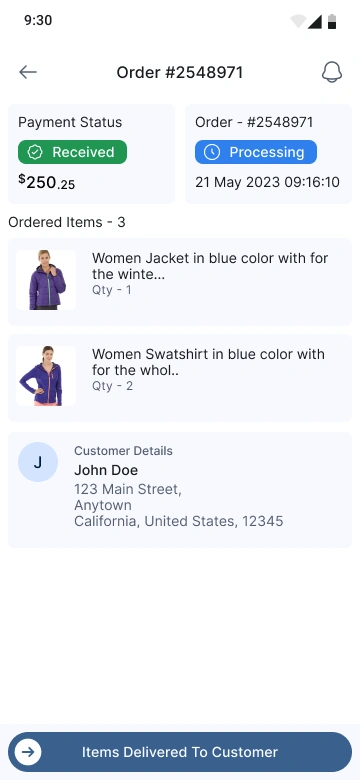Open notifications via the bell icon
360x780 pixels.
click(x=332, y=72)
